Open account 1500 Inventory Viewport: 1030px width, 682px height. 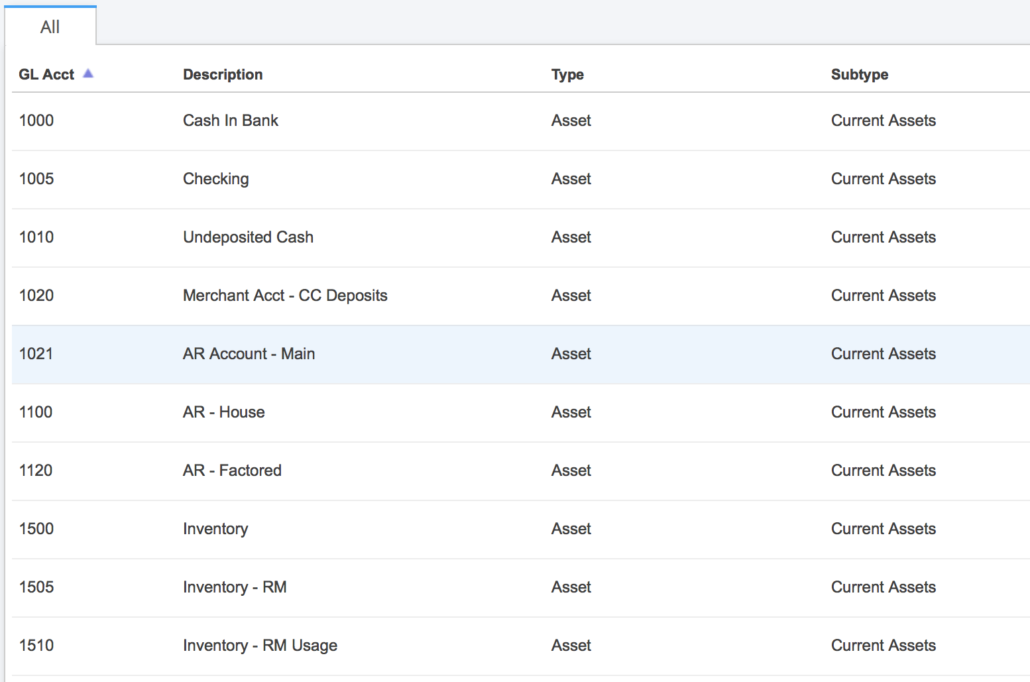coord(217,528)
